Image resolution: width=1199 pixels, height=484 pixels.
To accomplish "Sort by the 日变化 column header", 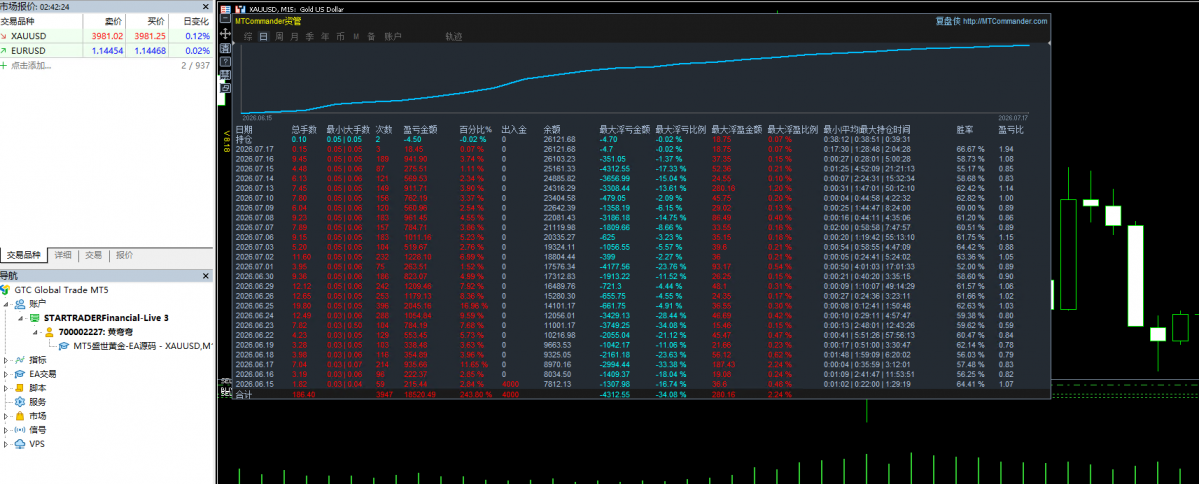I will 198,21.
